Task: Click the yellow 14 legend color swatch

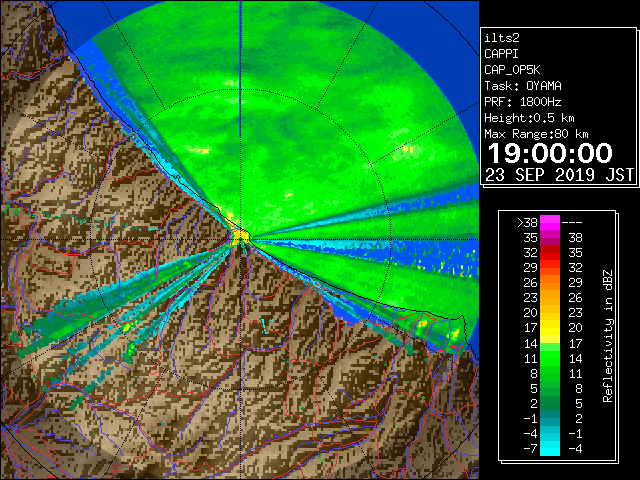Action: (x=550, y=343)
